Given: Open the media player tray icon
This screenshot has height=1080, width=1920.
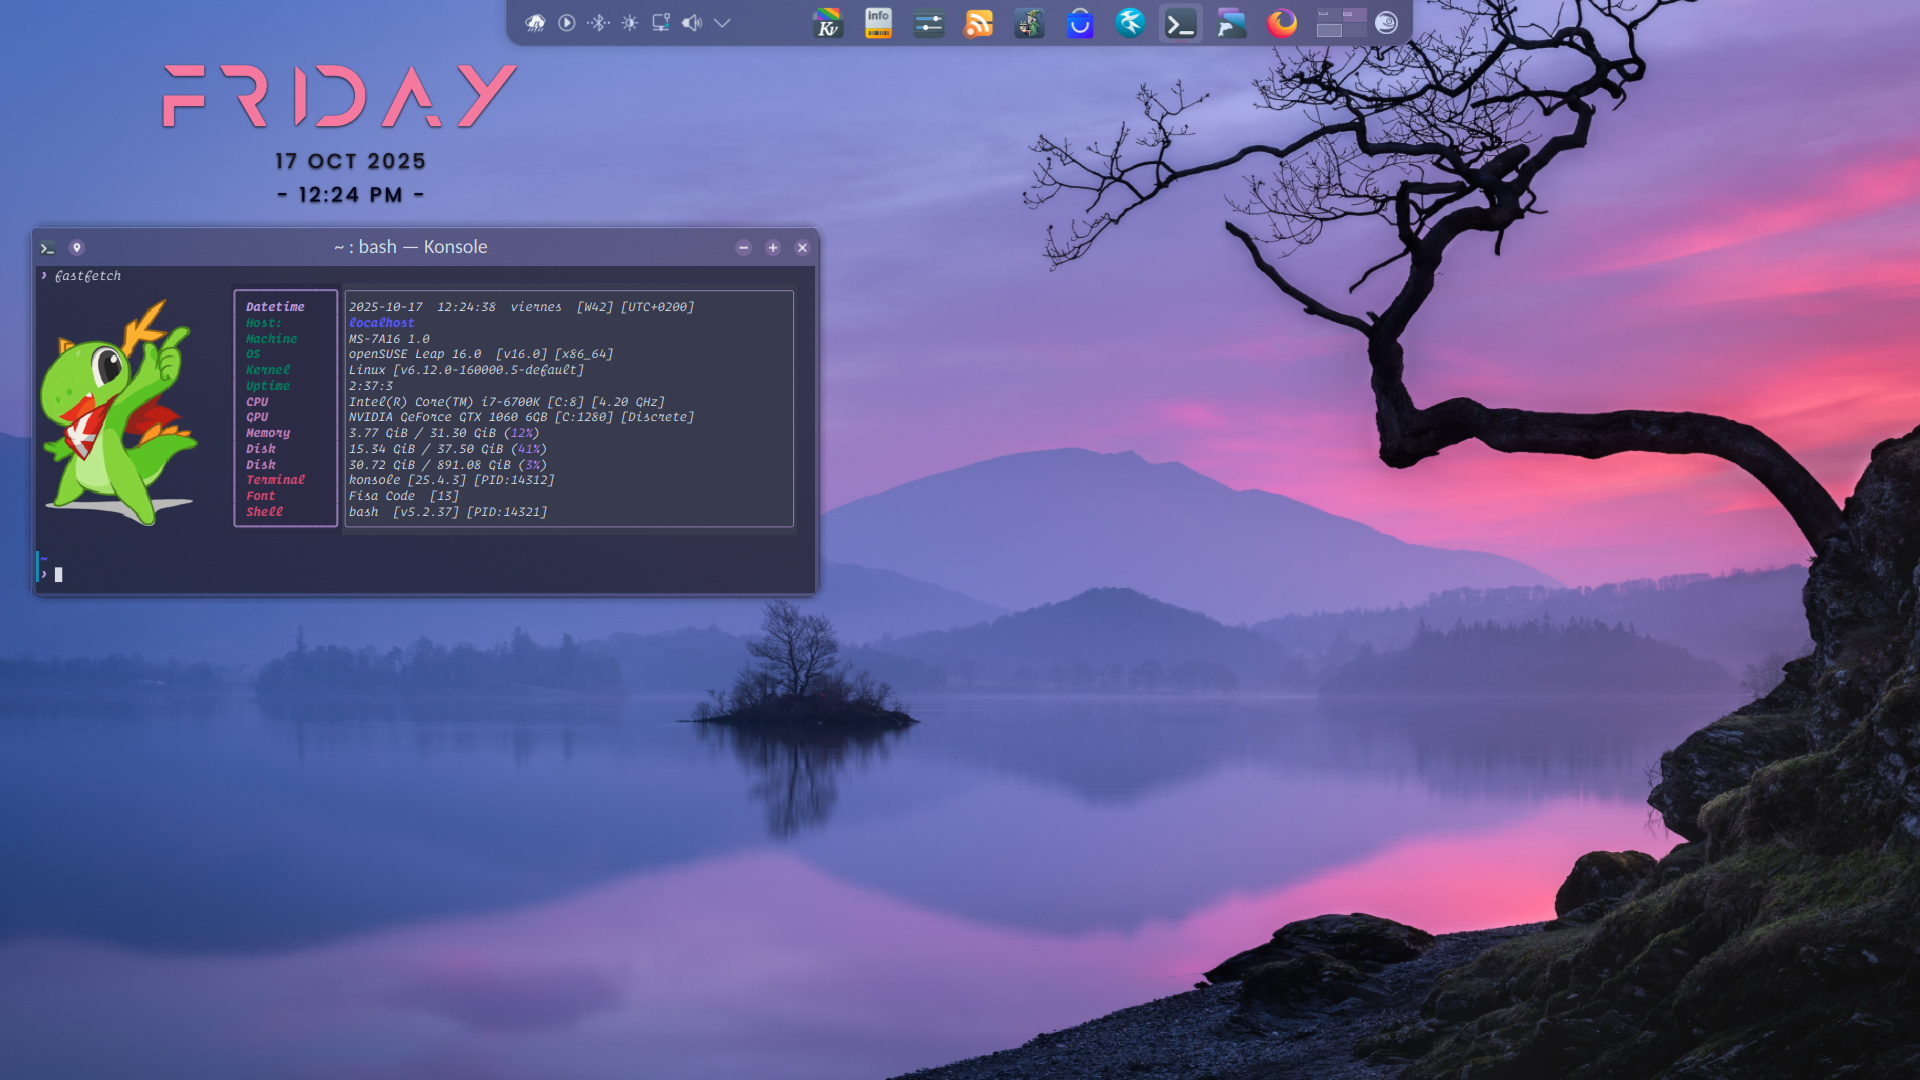Looking at the screenshot, I should [567, 23].
